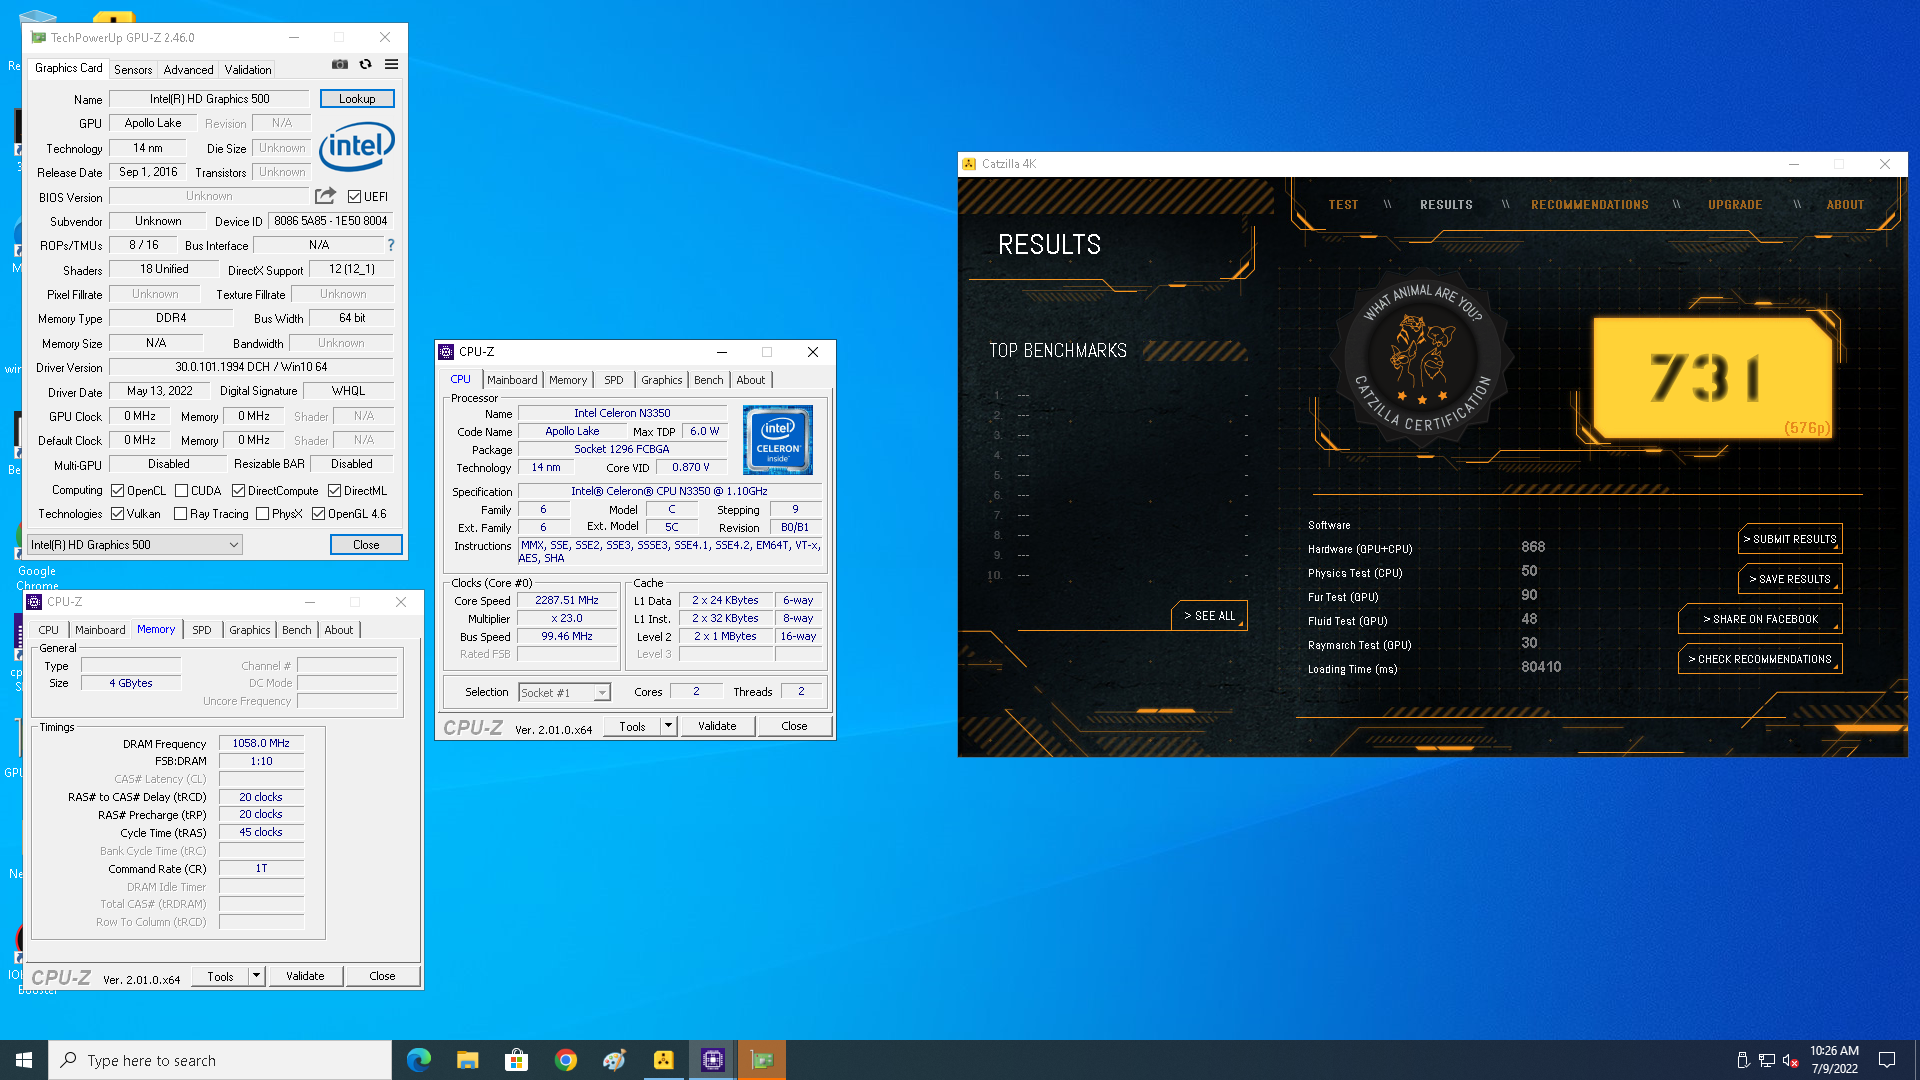Click the USB safely remove tray icon

pos(1743,1060)
